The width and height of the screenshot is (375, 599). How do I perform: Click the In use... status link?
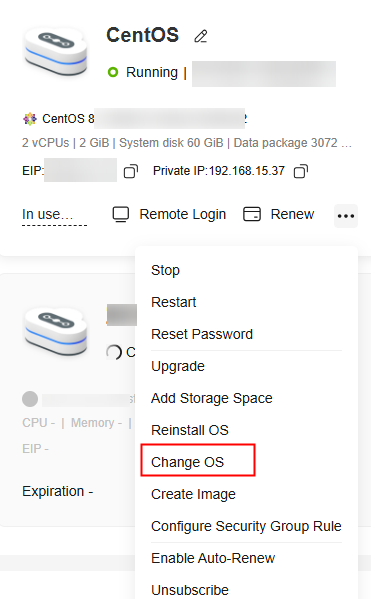[x=47, y=214]
